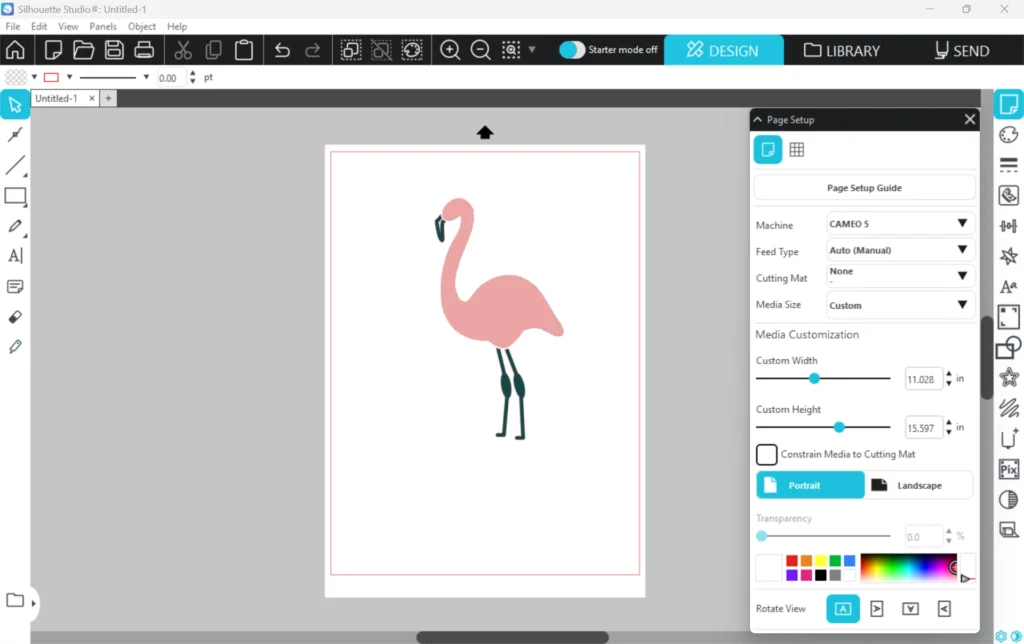Image resolution: width=1024 pixels, height=644 pixels.
Task: Click the Save floppy disk icon
Action: point(114,50)
